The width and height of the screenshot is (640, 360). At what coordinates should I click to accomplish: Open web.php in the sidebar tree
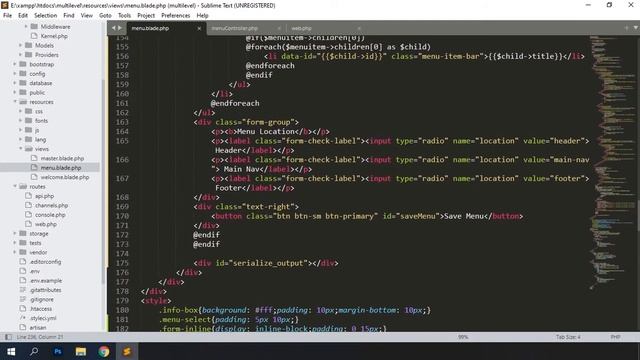point(46,224)
